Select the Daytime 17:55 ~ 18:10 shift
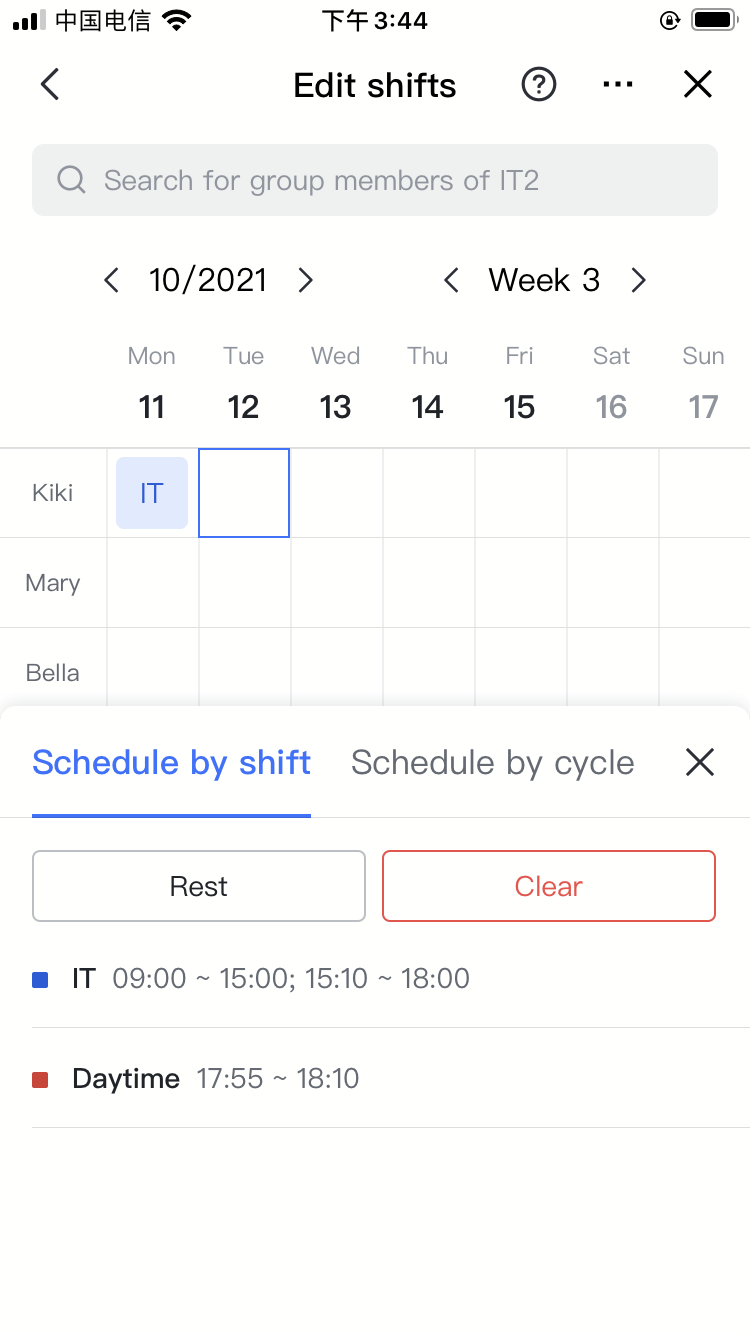This screenshot has width=750, height=1334. 215,1079
